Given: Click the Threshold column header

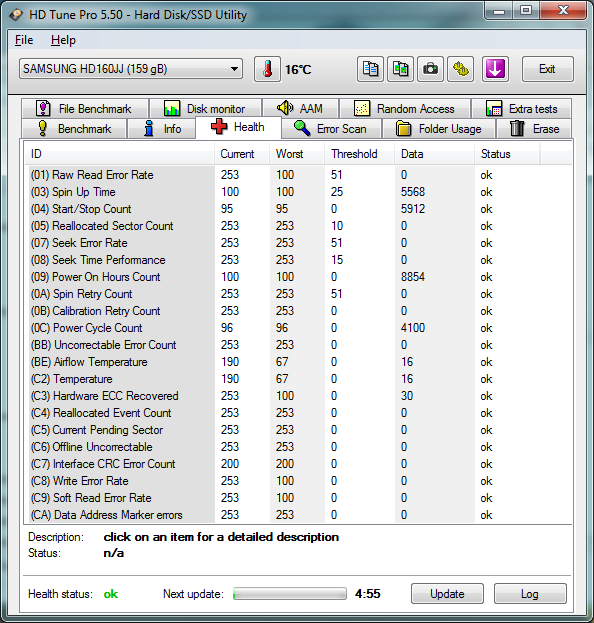Looking at the screenshot, I should point(354,154).
